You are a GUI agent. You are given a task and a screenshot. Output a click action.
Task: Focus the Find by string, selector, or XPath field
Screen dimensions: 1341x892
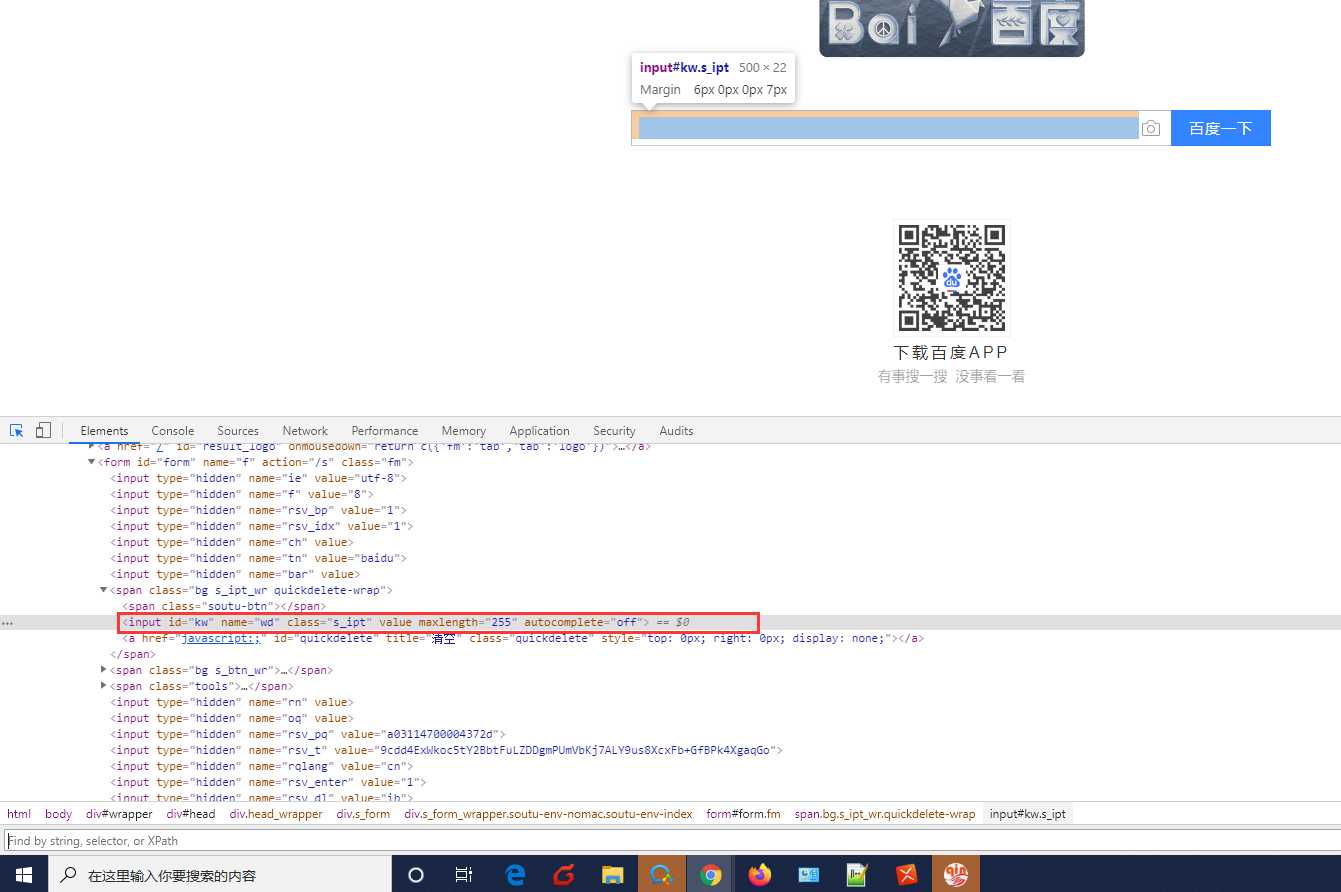point(670,841)
